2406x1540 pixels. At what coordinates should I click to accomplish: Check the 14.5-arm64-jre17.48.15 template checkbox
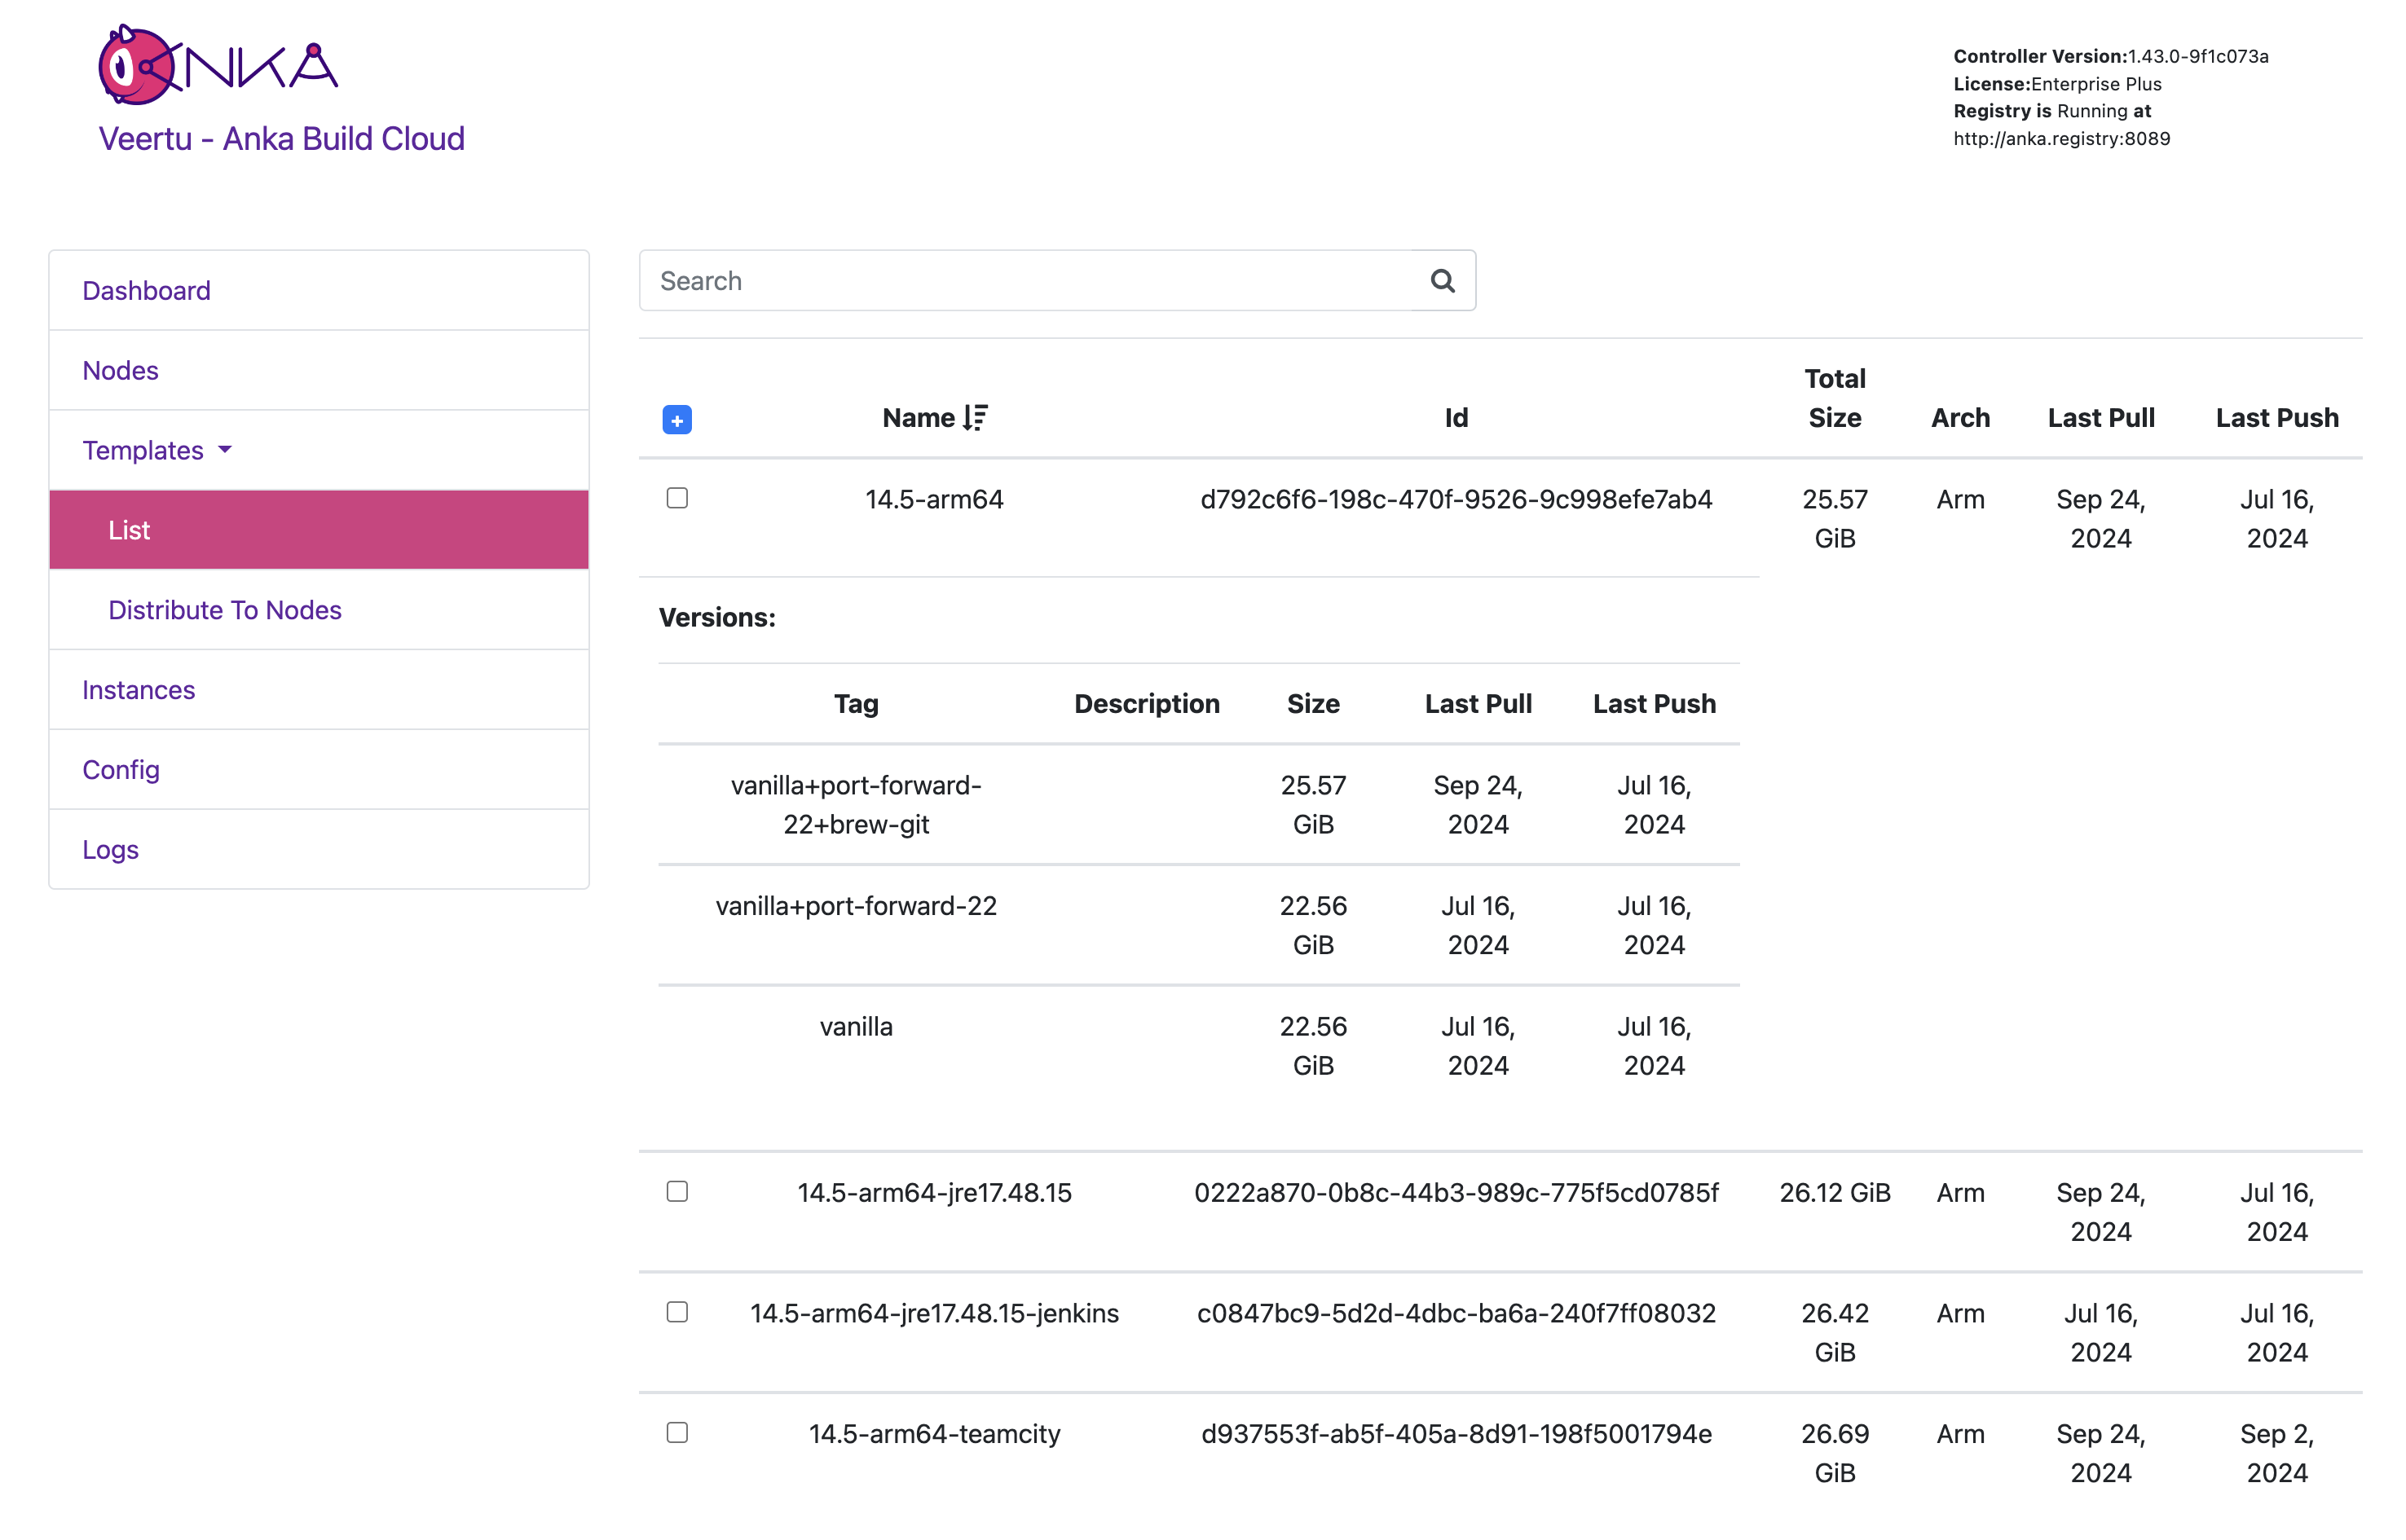[677, 1191]
